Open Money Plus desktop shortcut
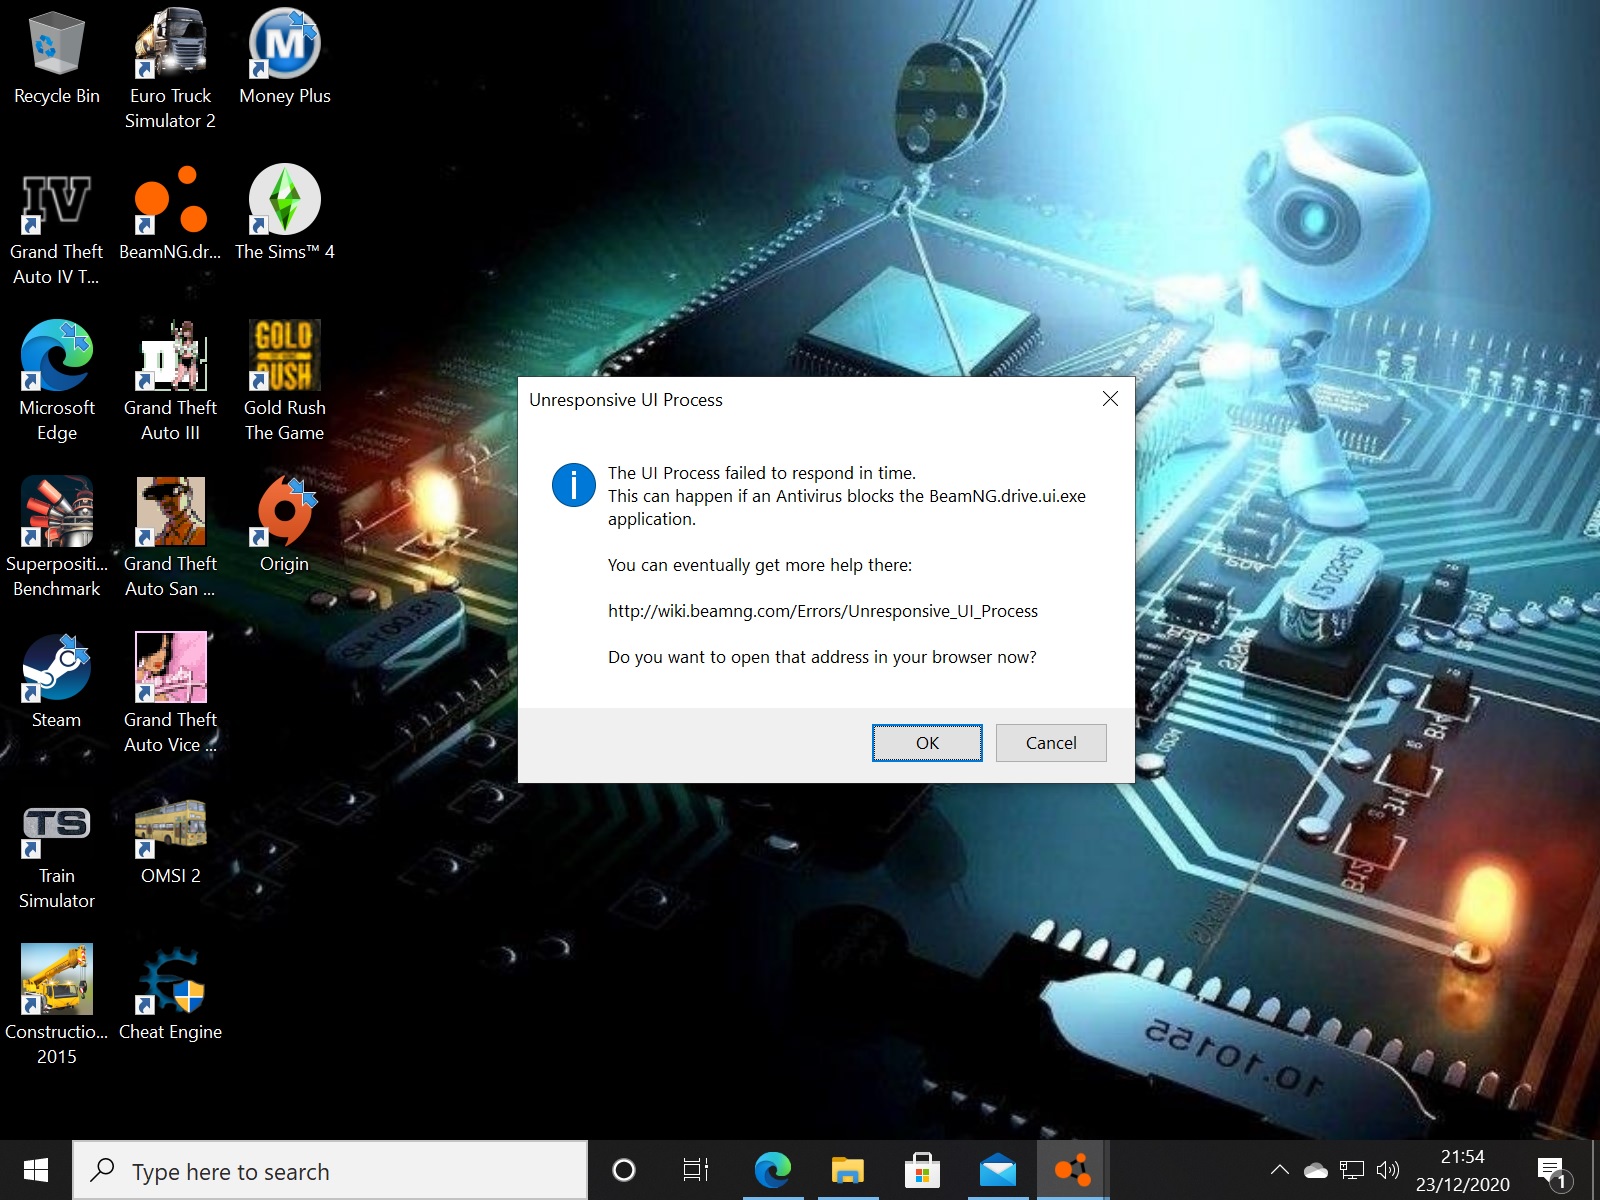Screen dimensions: 1600x1200 click(x=285, y=58)
